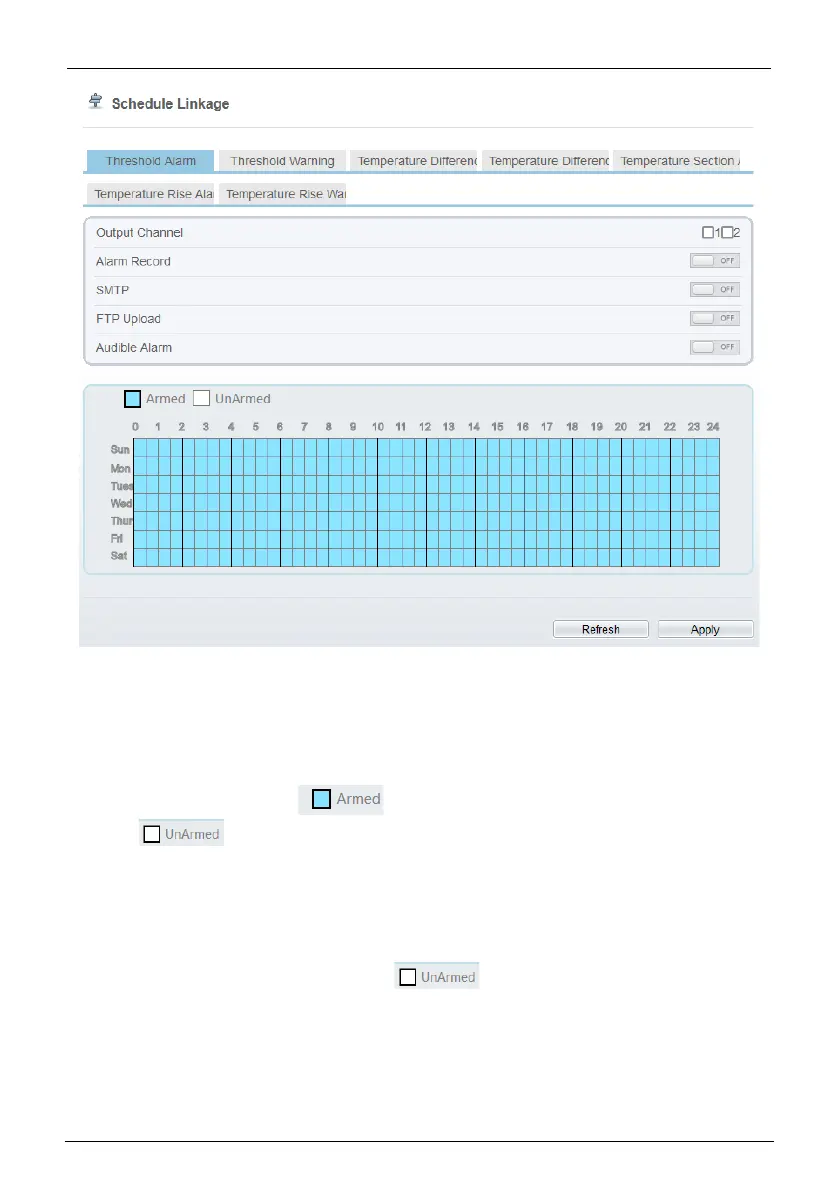Click the Apply button

point(705,630)
